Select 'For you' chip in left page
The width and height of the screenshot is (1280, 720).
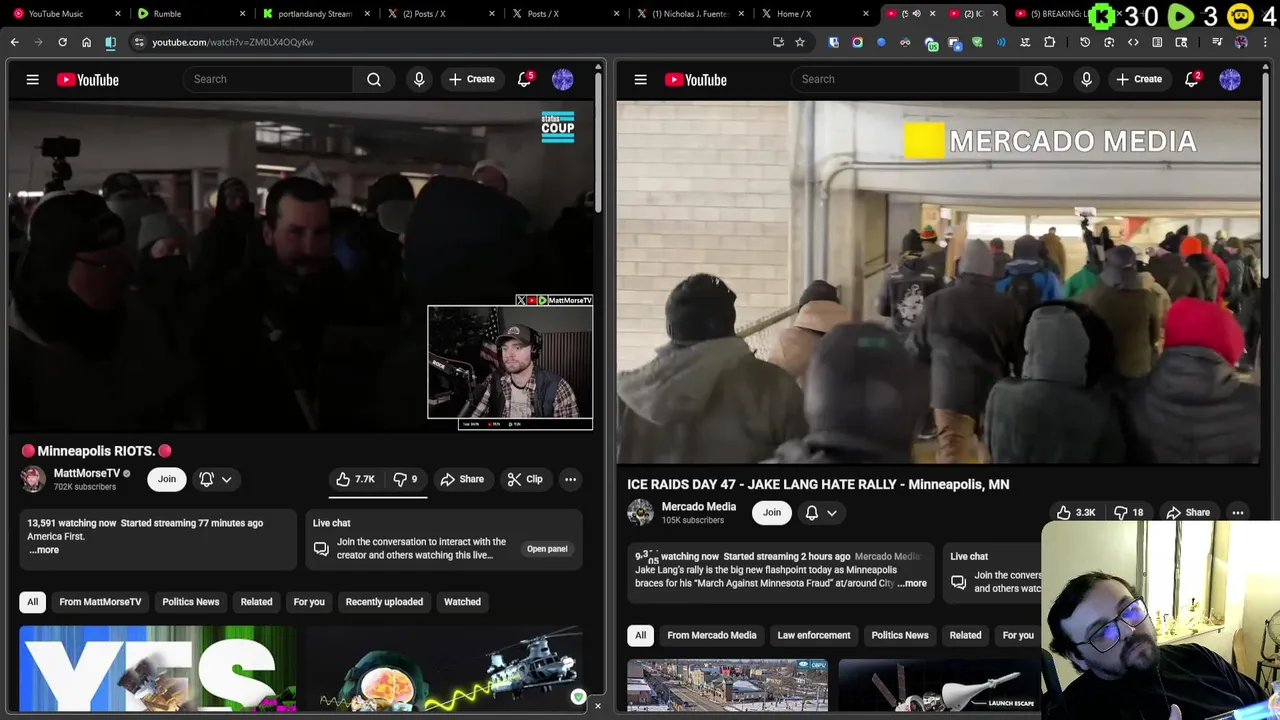pos(309,602)
